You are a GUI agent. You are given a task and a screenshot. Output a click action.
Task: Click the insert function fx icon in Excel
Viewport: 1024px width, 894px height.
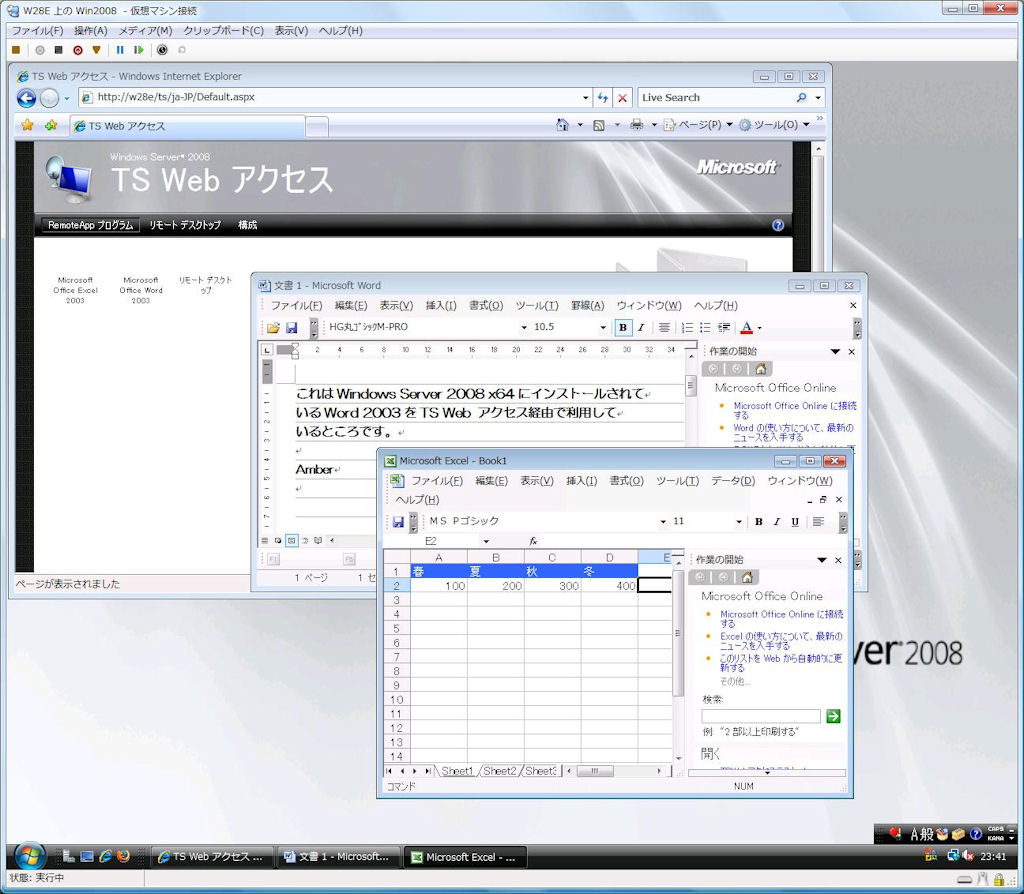tap(534, 541)
